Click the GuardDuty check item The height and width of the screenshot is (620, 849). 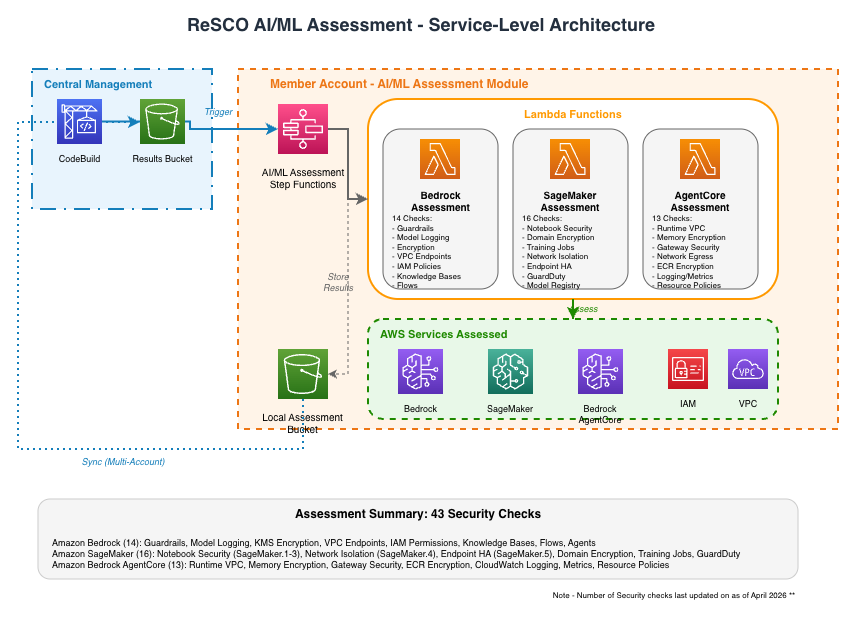click(546, 276)
